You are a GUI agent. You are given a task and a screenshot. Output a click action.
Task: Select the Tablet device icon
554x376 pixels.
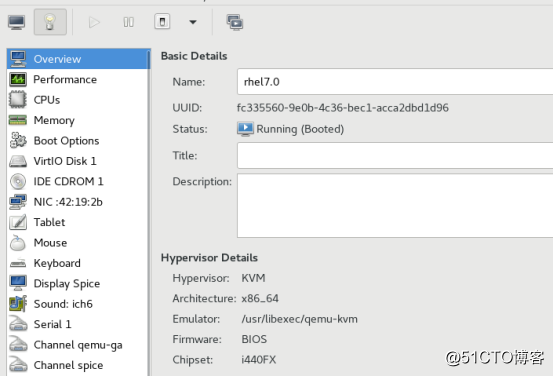click(18, 222)
